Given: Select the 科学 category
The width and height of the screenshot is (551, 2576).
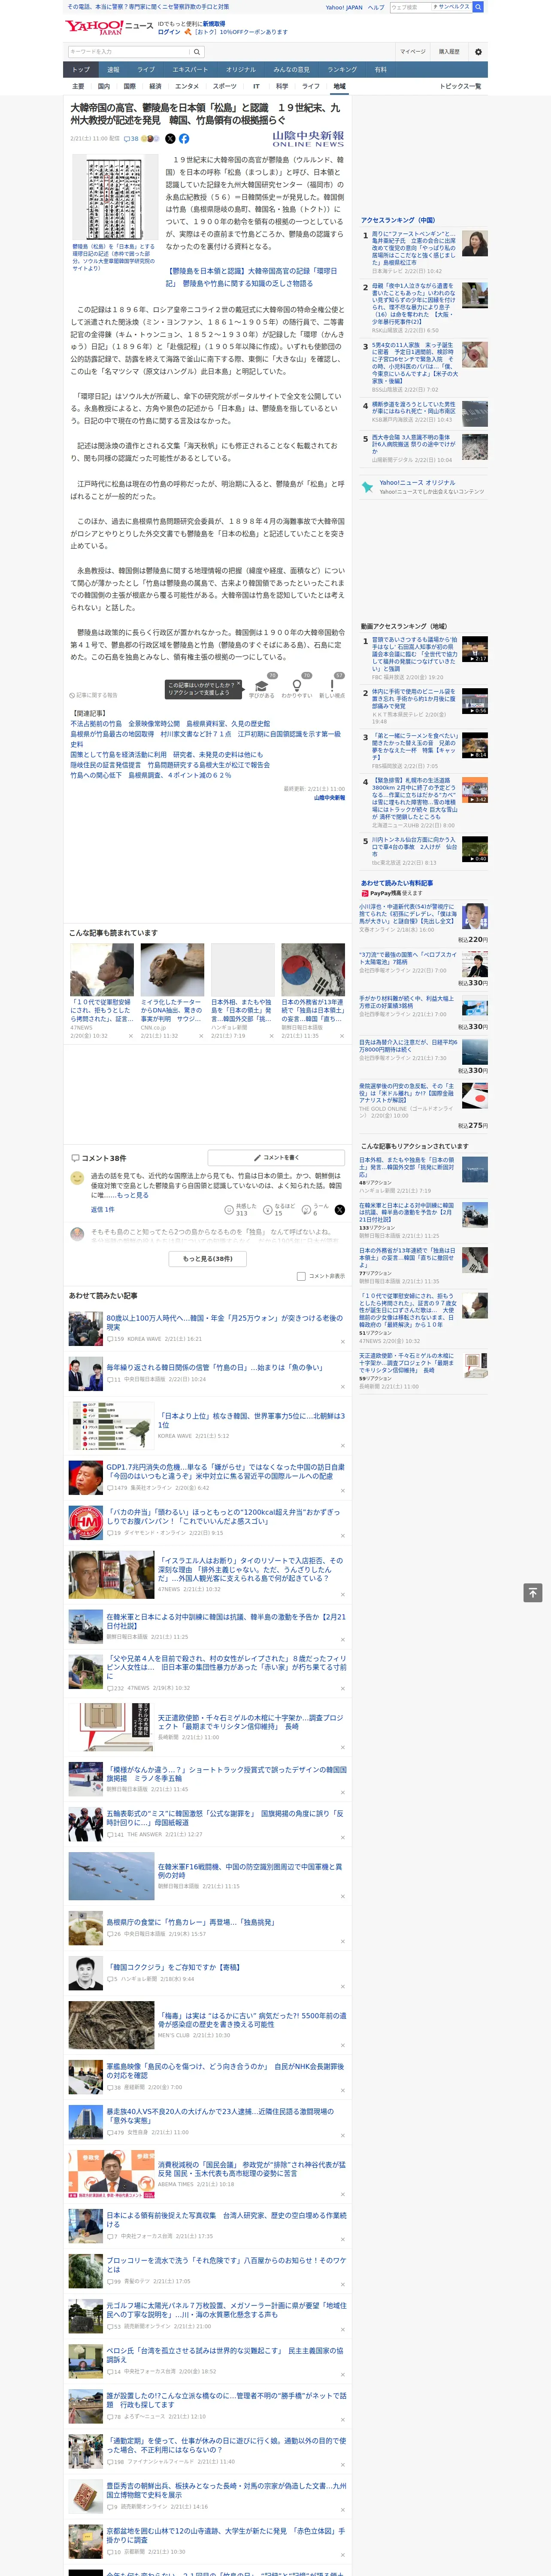Looking at the screenshot, I should pyautogui.click(x=282, y=86).
